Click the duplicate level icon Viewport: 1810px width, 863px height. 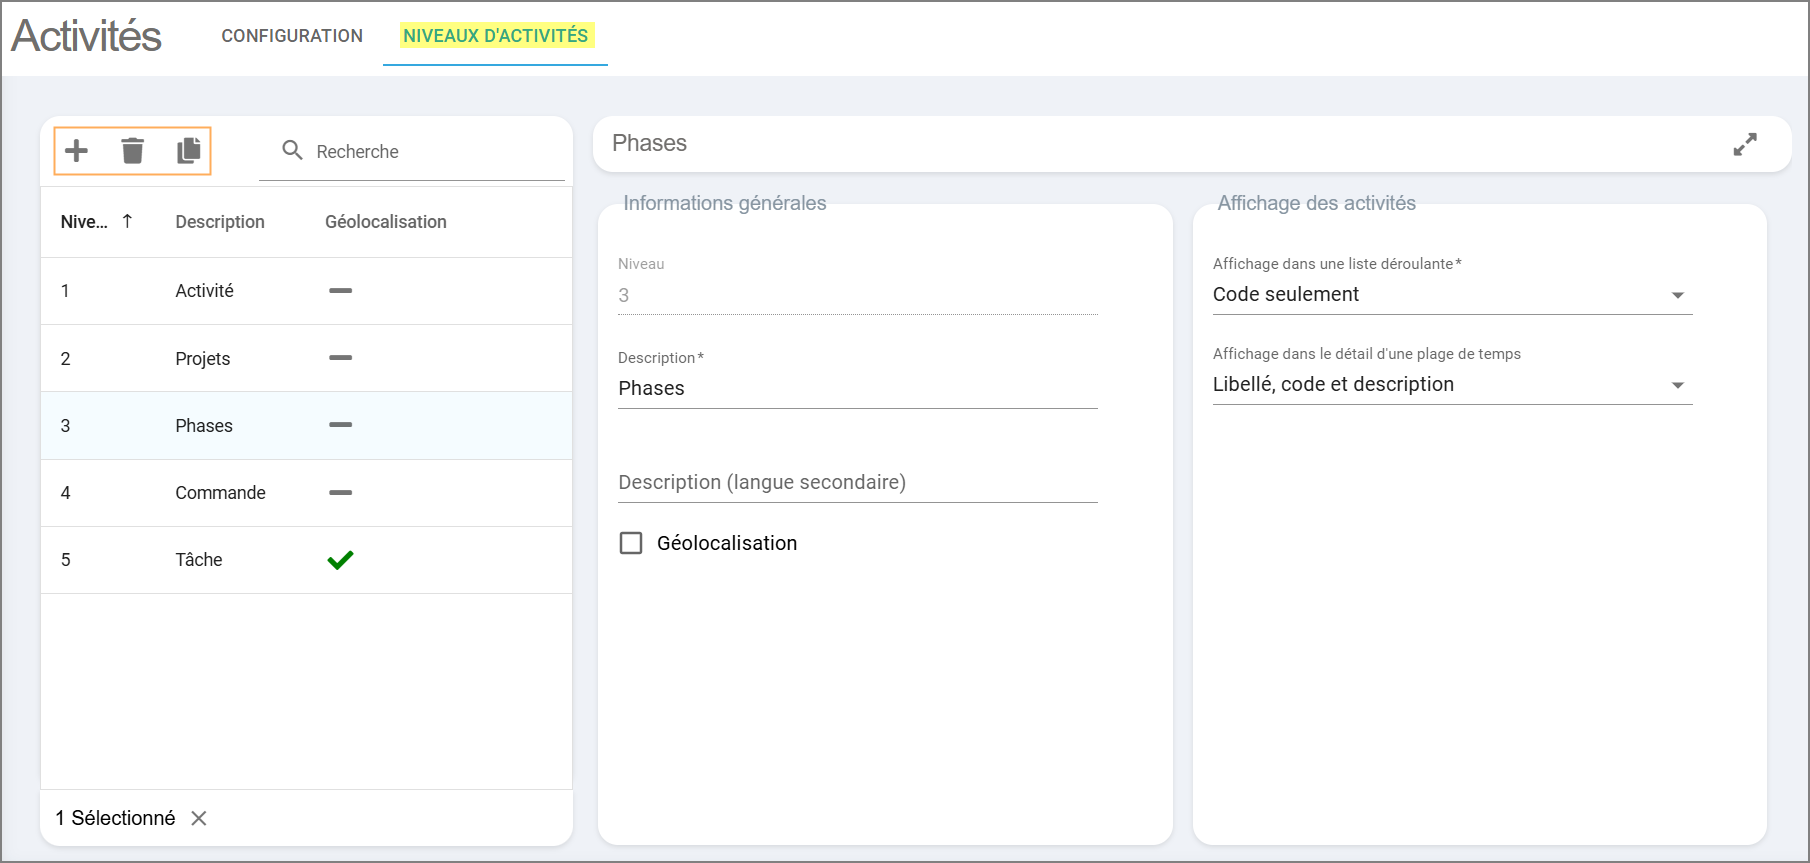[188, 151]
